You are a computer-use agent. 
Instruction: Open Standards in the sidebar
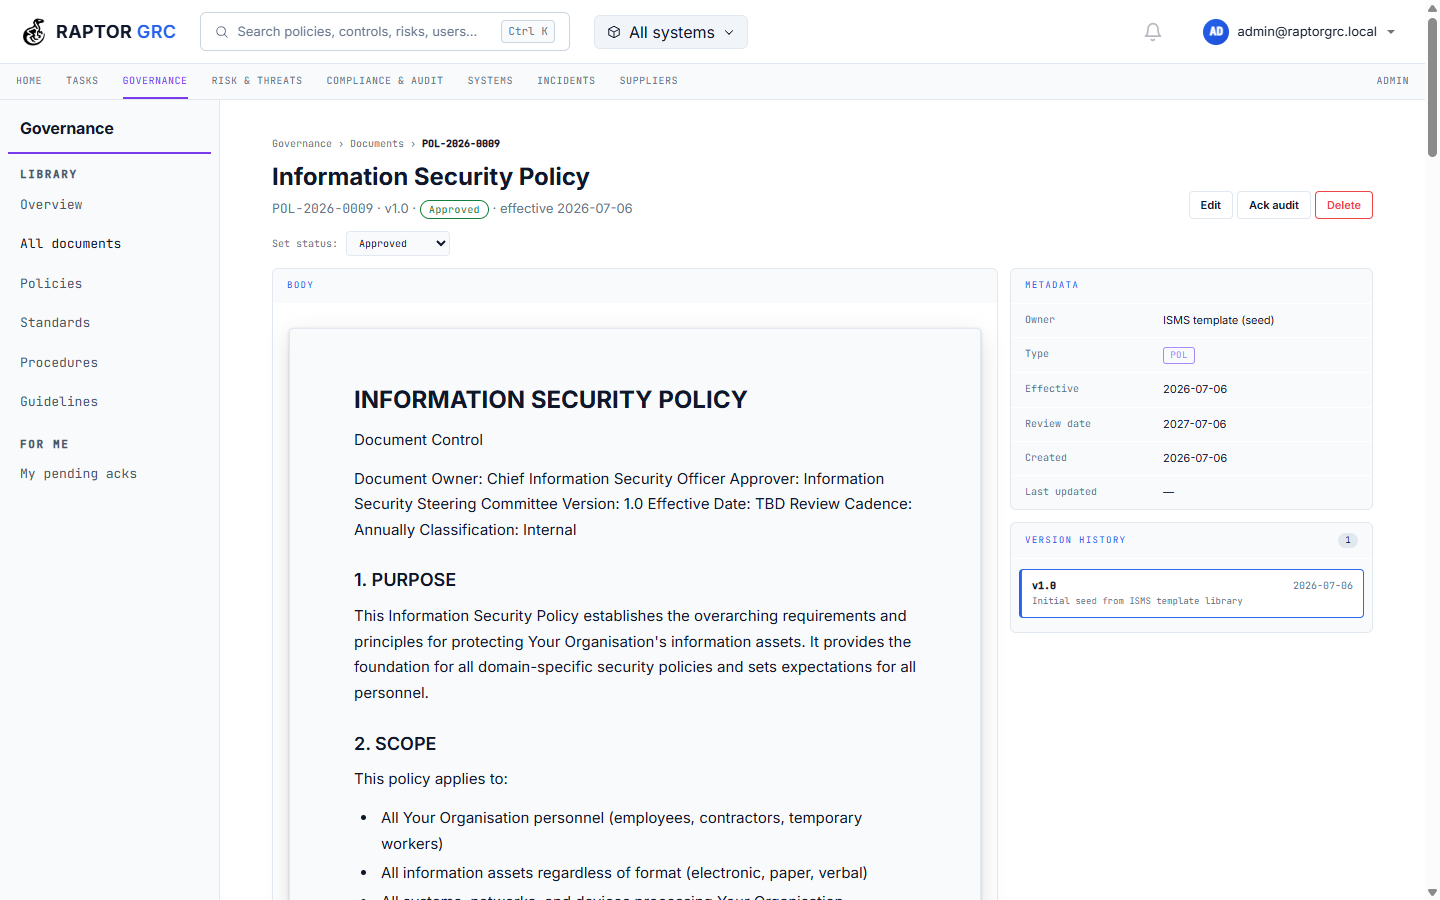(x=55, y=323)
